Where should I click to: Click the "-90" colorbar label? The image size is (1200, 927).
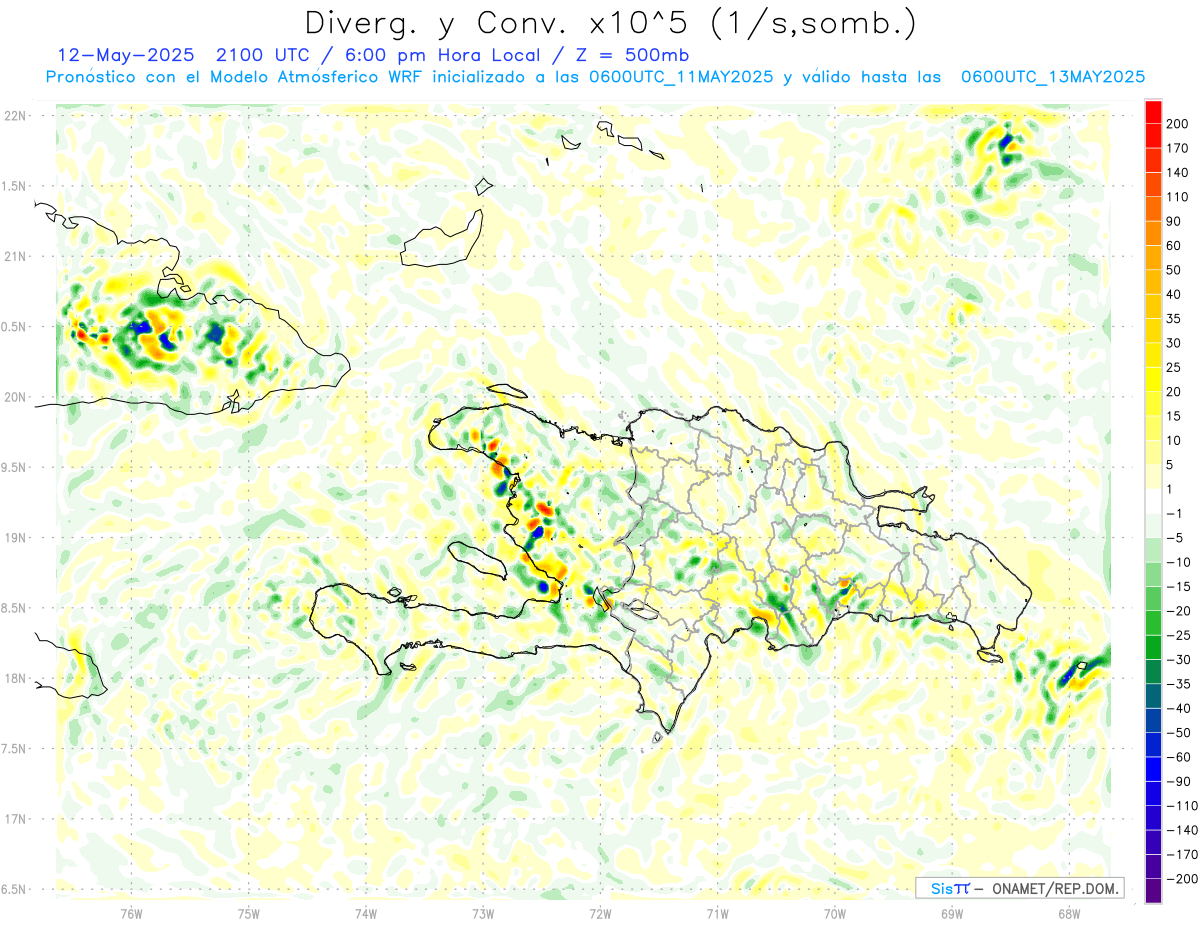coord(1180,781)
